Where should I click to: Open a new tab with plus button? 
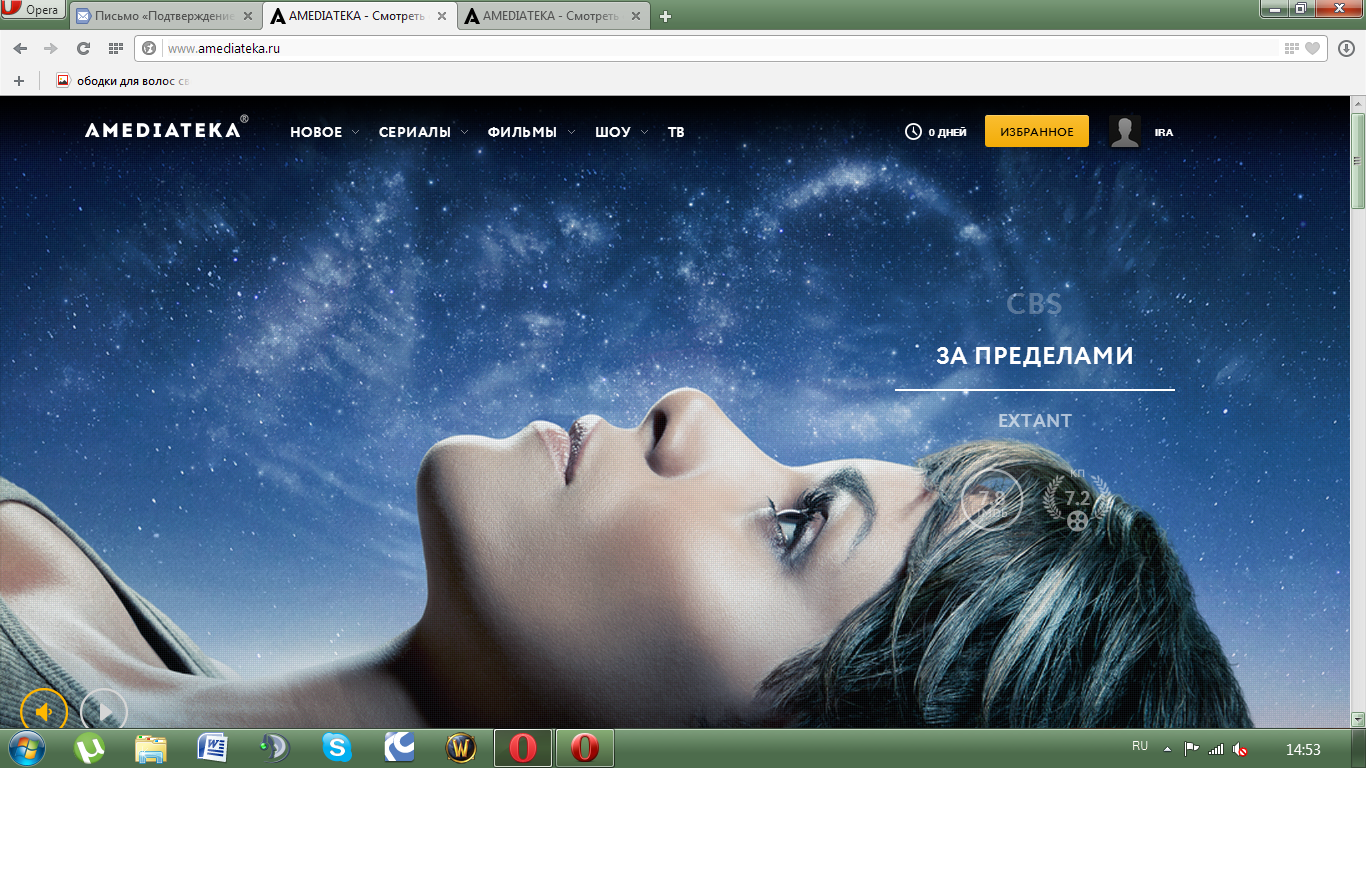[x=666, y=16]
